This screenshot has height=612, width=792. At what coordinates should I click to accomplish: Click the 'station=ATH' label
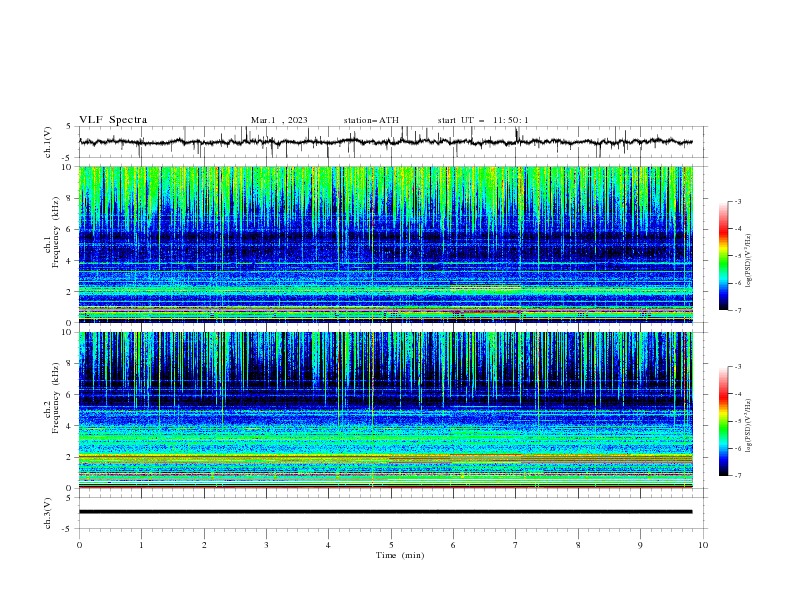tap(371, 120)
